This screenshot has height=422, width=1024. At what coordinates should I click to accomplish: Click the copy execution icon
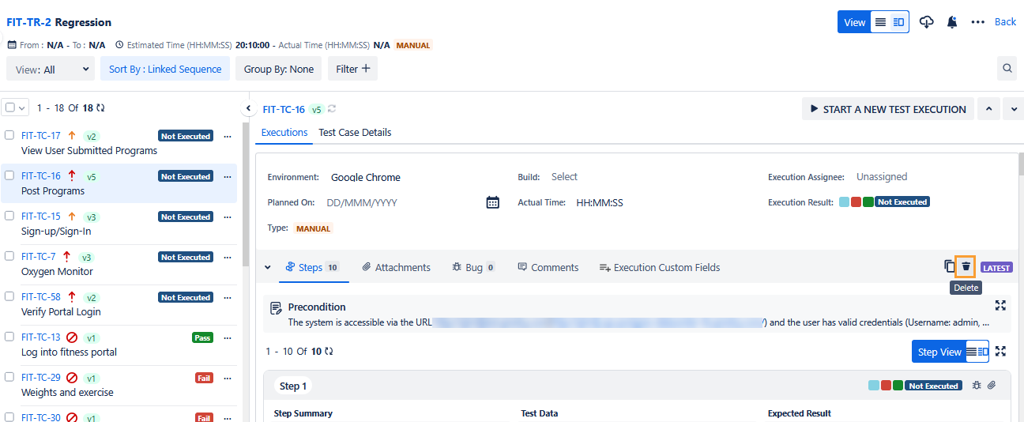[949, 267]
